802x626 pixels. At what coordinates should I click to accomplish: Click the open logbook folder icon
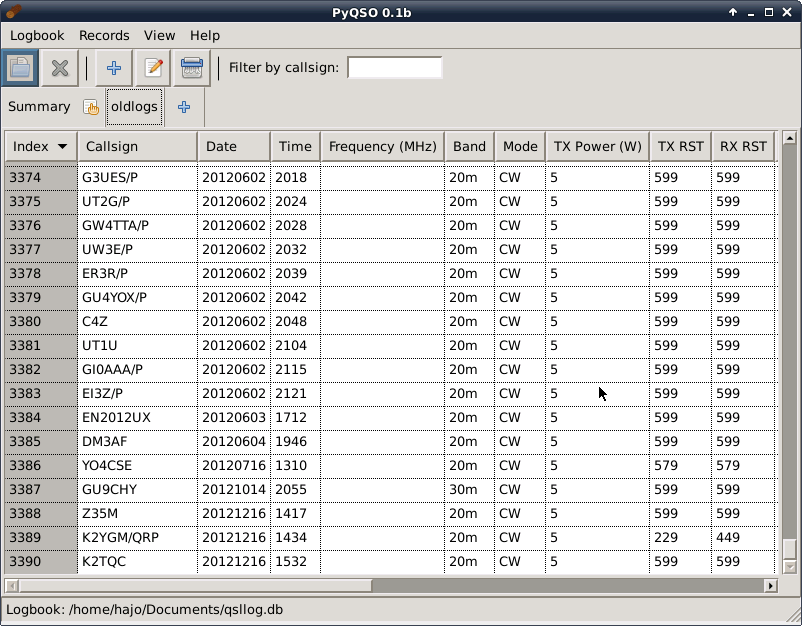click(20, 68)
